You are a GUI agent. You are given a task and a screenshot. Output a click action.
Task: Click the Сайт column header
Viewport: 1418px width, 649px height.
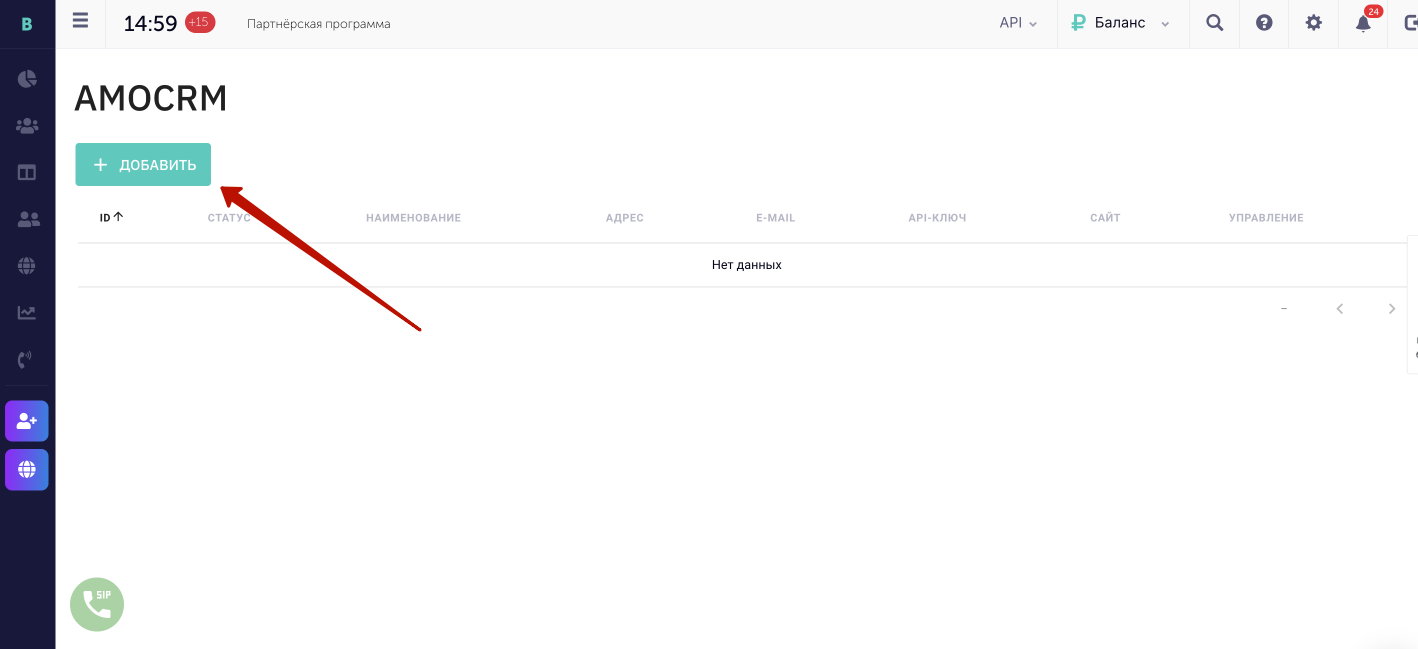1105,218
